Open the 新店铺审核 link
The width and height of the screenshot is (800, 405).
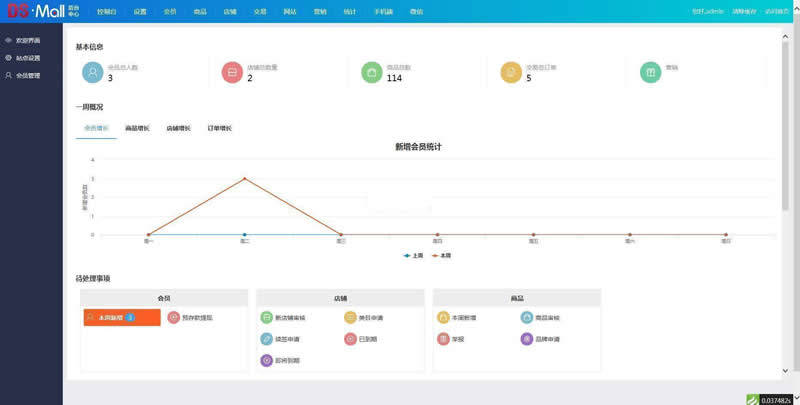coord(290,317)
